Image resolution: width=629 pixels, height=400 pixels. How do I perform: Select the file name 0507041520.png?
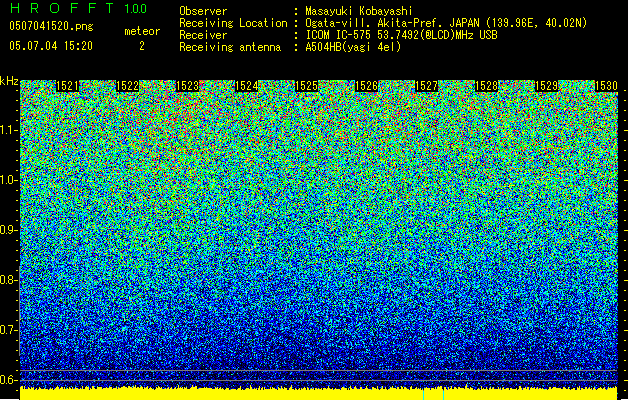click(51, 26)
